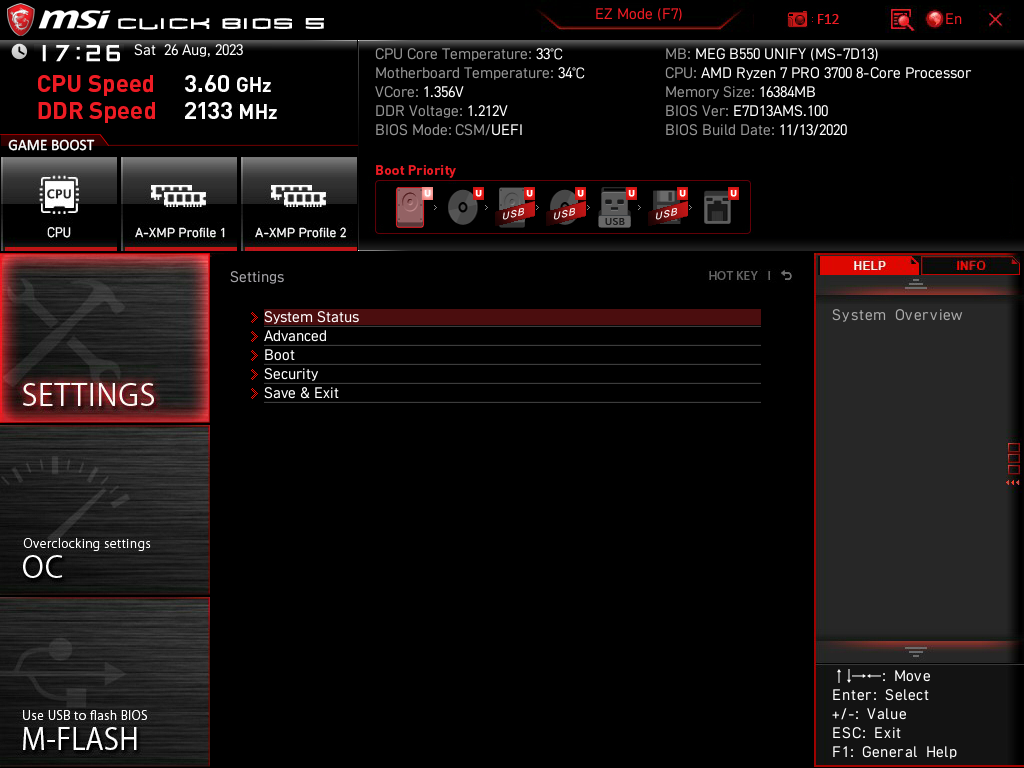Open the Advanced settings entry
This screenshot has height=768, width=1024.
512,336
